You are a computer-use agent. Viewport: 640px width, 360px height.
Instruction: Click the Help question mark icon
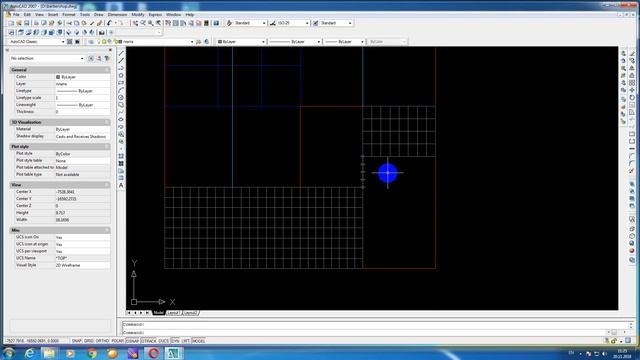click(216, 23)
